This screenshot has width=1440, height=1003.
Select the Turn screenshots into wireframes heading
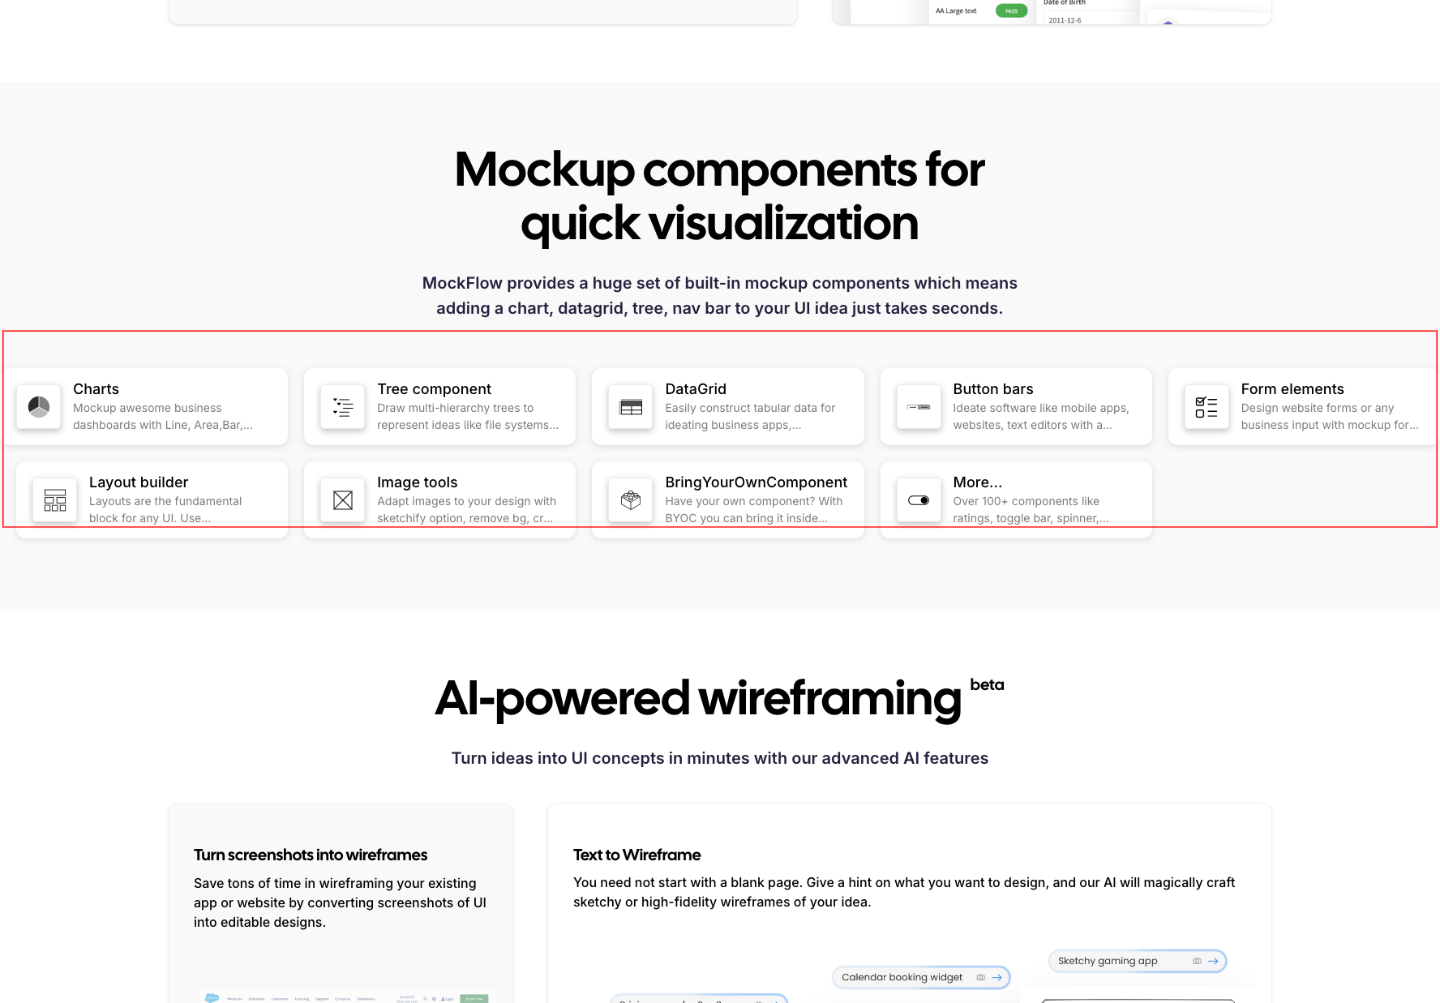coord(310,855)
